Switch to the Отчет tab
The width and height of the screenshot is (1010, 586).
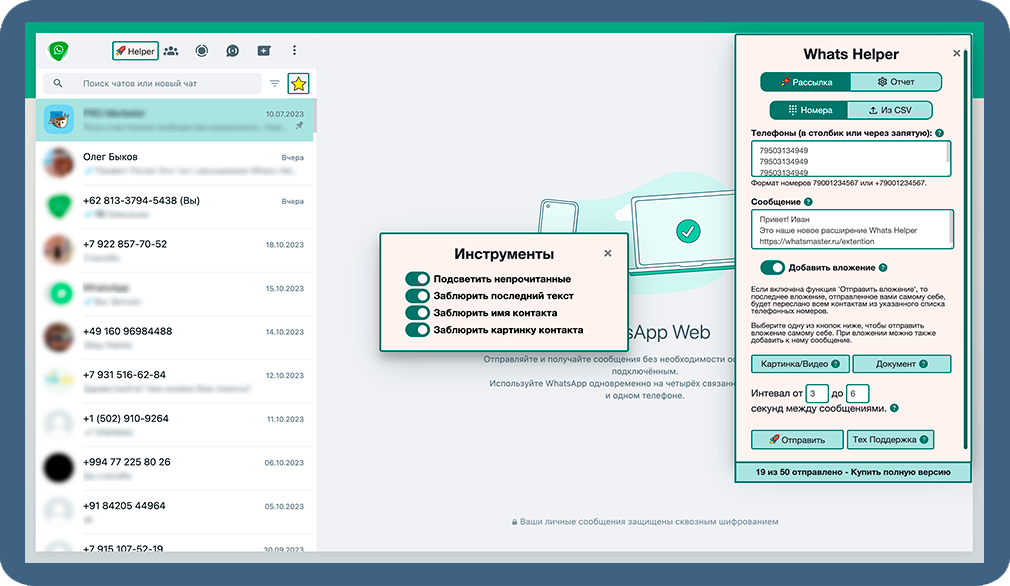click(x=896, y=82)
